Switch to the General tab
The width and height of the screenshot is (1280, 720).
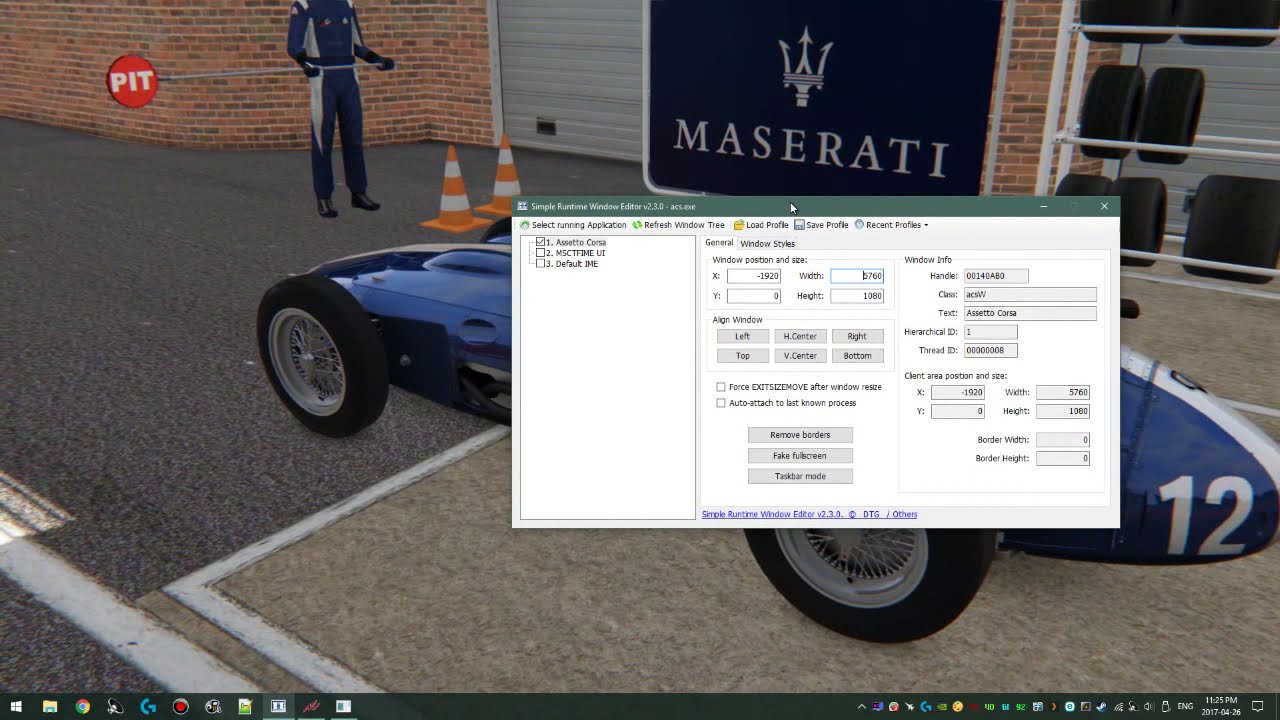tap(719, 243)
